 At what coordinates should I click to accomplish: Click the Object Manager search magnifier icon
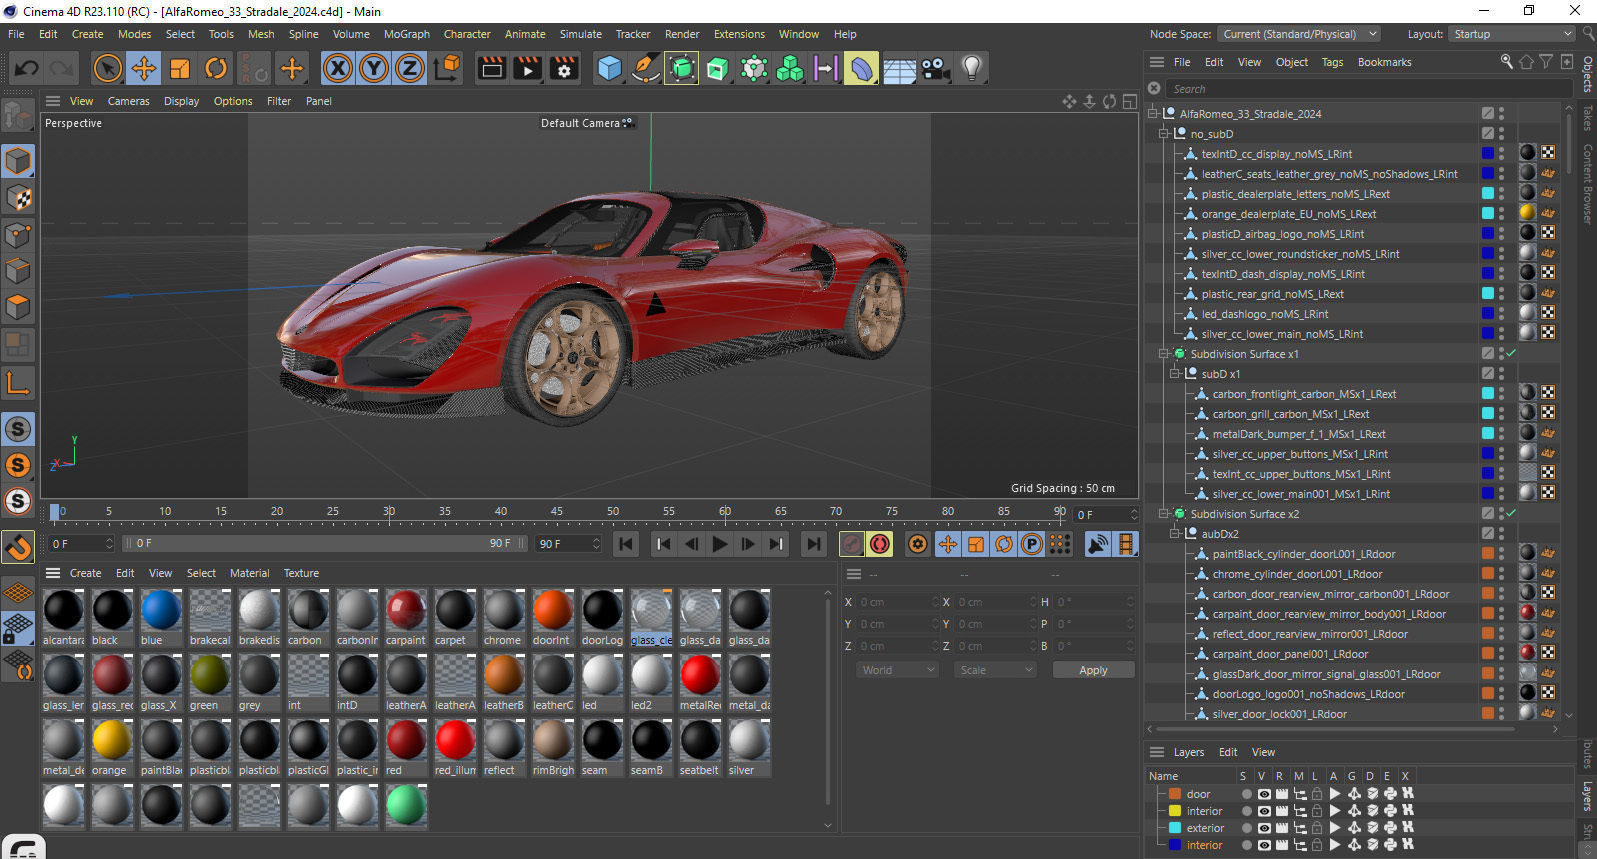coord(1506,62)
